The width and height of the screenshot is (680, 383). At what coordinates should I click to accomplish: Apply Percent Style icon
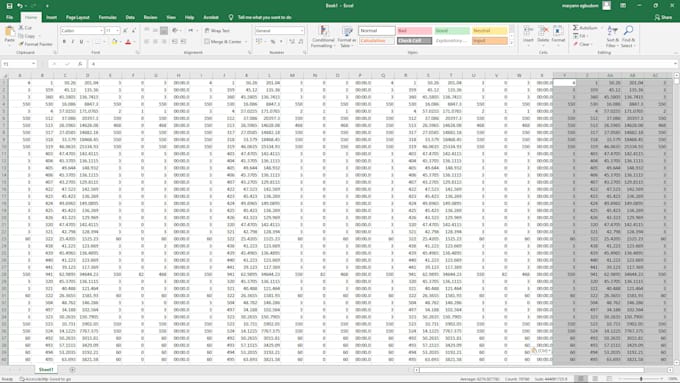tap(273, 42)
